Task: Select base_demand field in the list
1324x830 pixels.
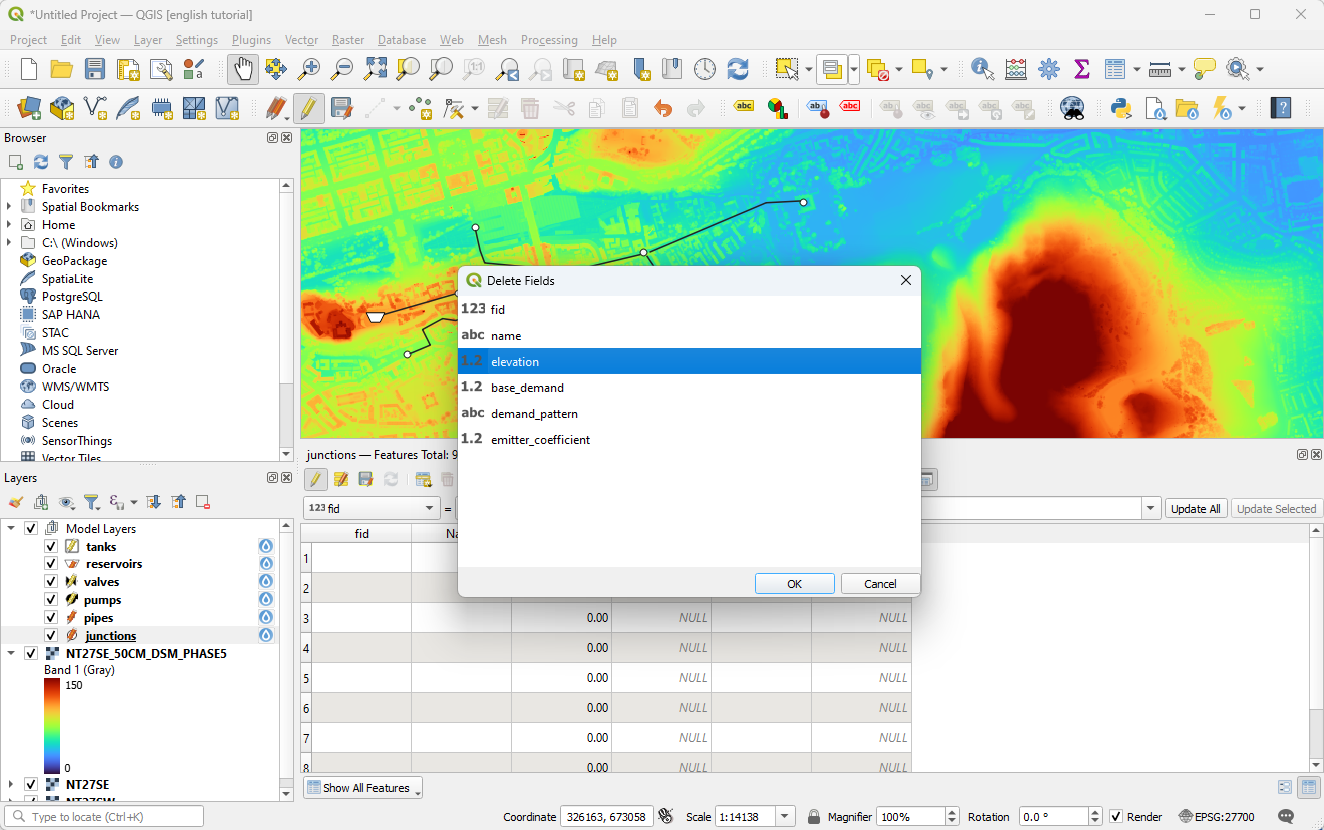Action: (527, 388)
